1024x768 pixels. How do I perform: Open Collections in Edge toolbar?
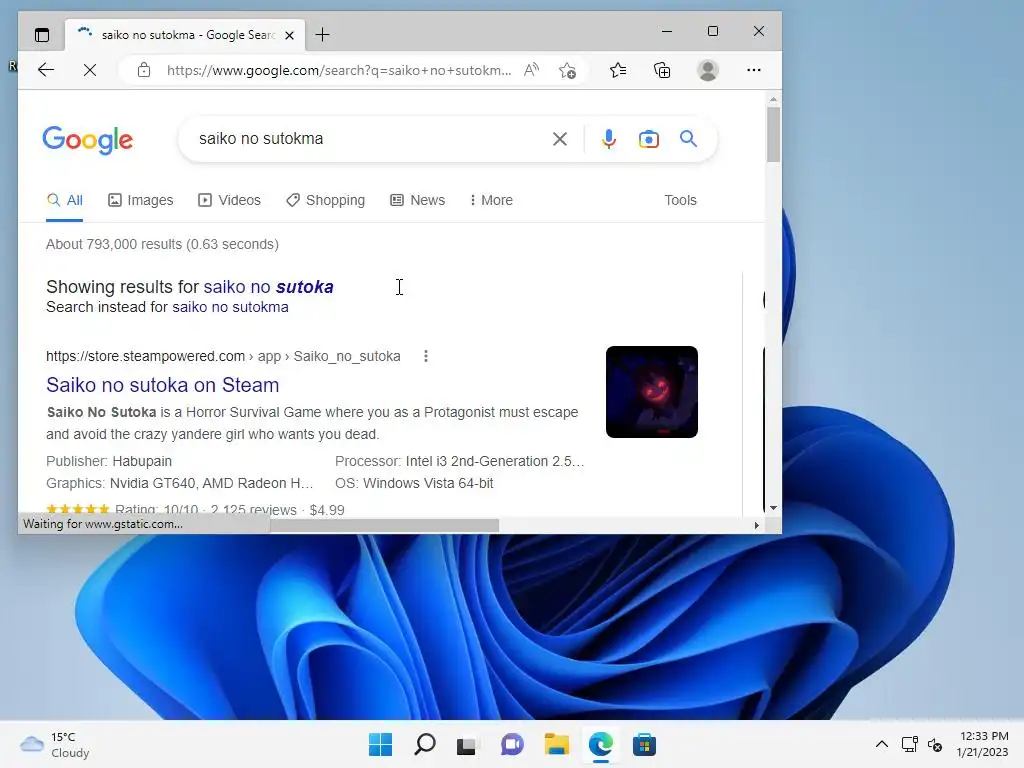pos(662,70)
